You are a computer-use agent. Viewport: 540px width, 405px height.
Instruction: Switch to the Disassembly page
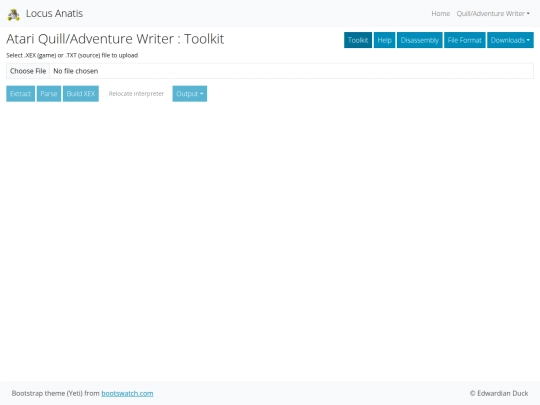click(x=419, y=40)
